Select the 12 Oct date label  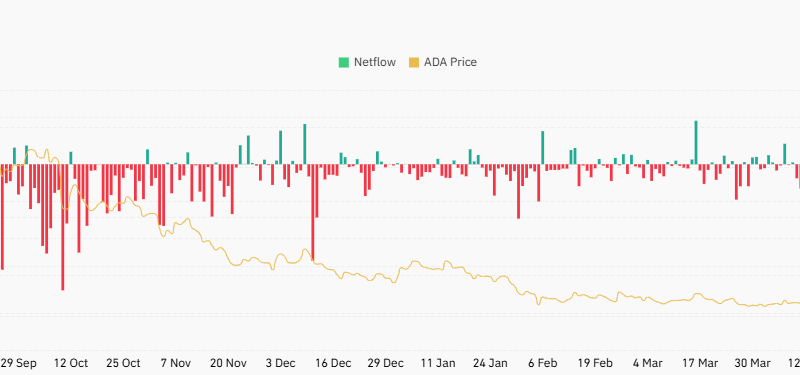(x=71, y=363)
